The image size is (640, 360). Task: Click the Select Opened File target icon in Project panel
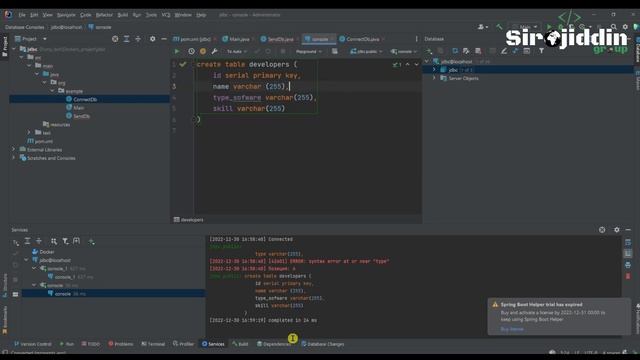coord(115,39)
